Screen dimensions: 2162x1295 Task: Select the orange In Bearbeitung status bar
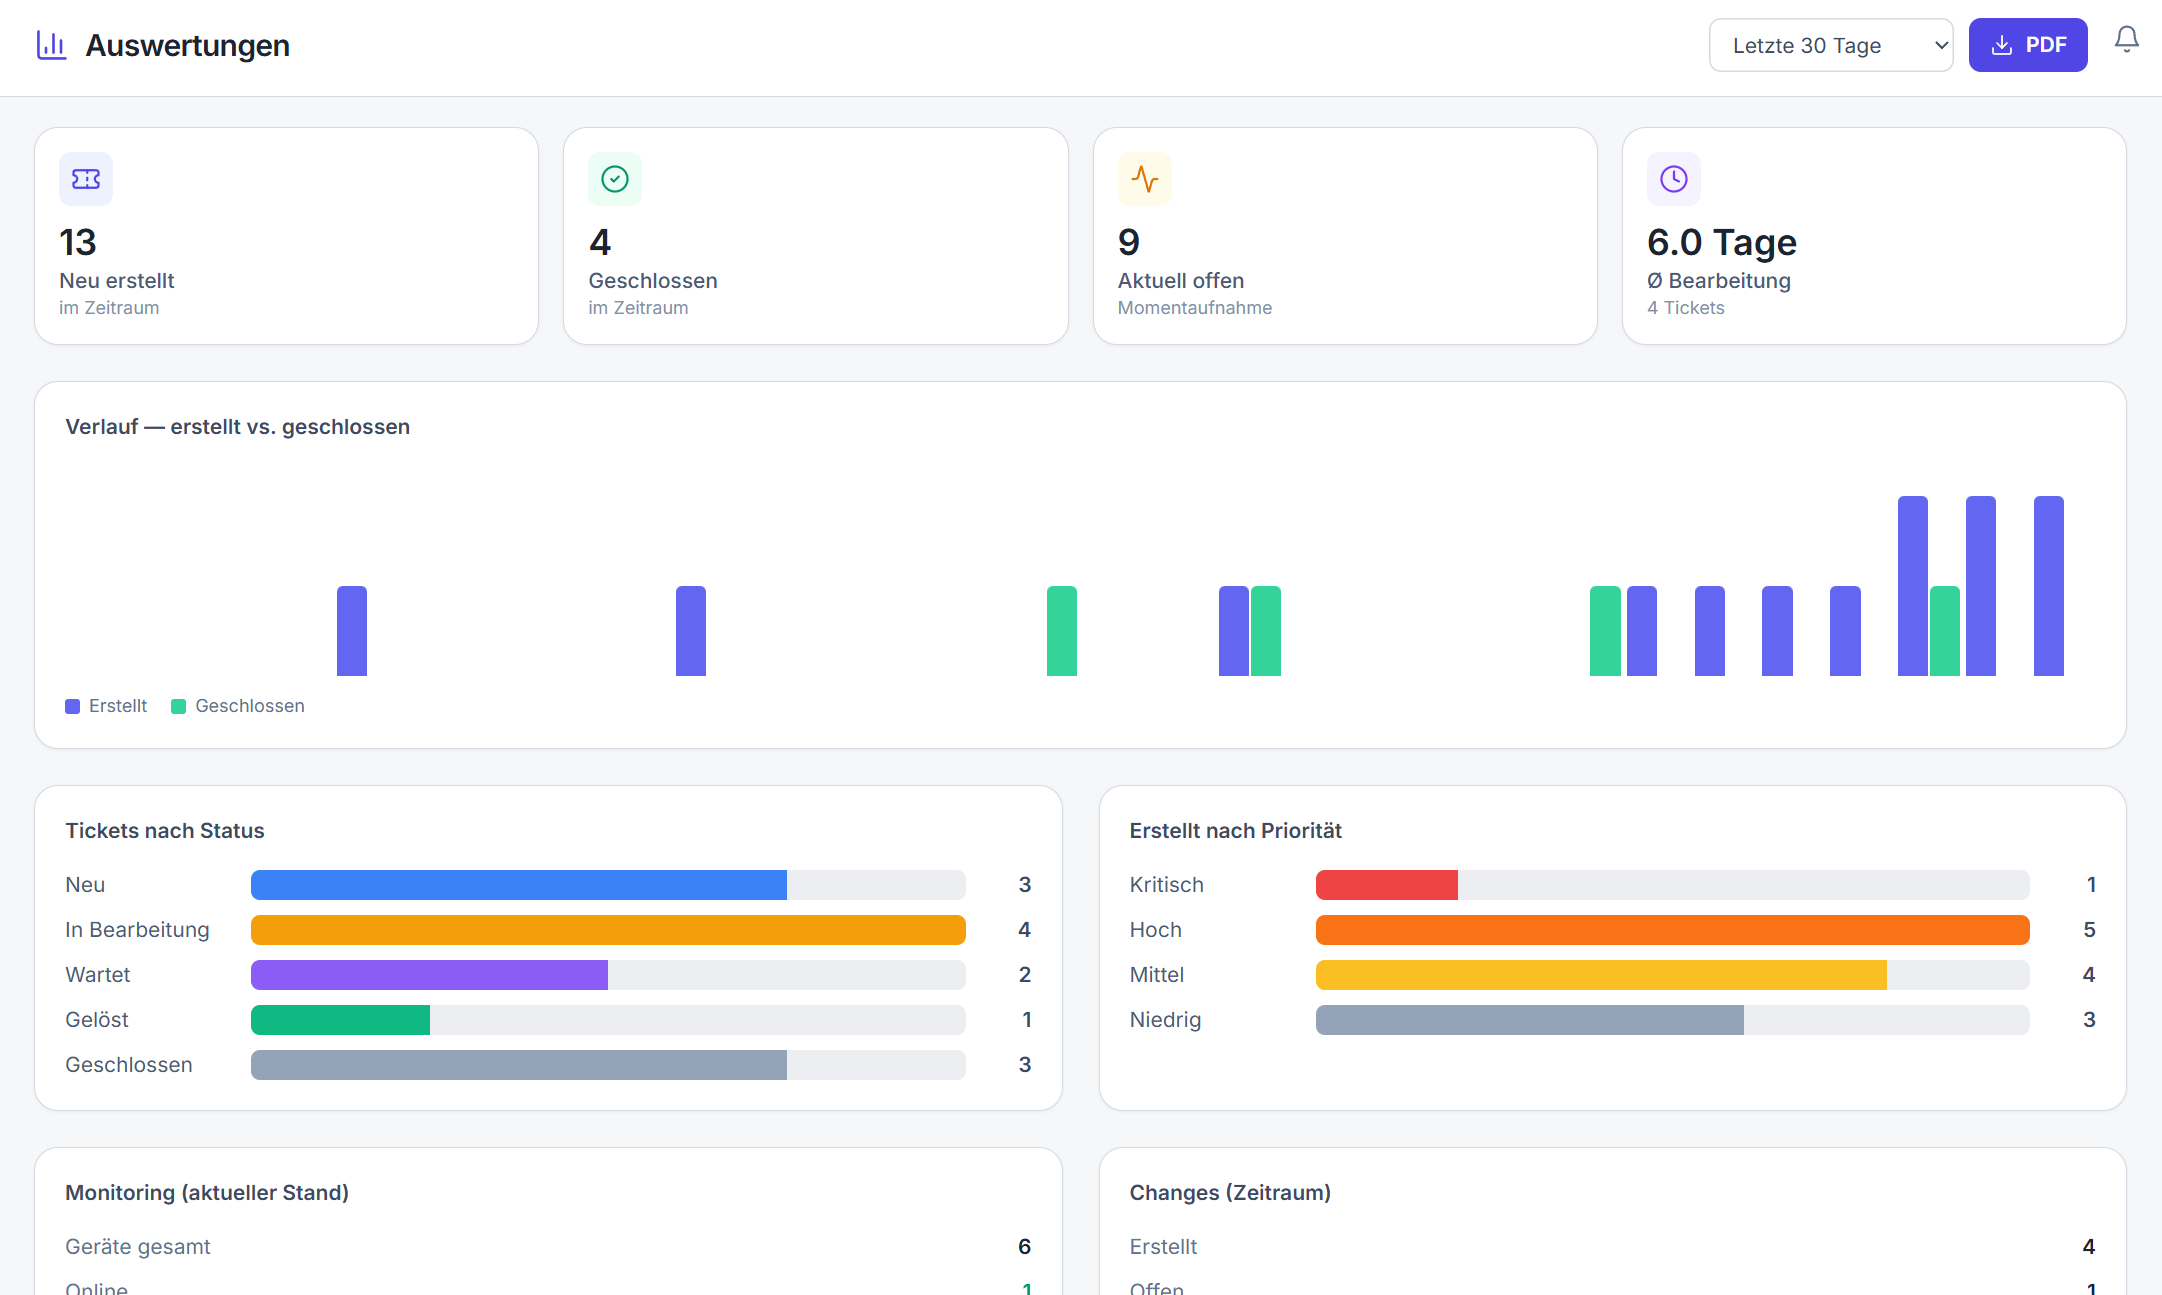[608, 930]
